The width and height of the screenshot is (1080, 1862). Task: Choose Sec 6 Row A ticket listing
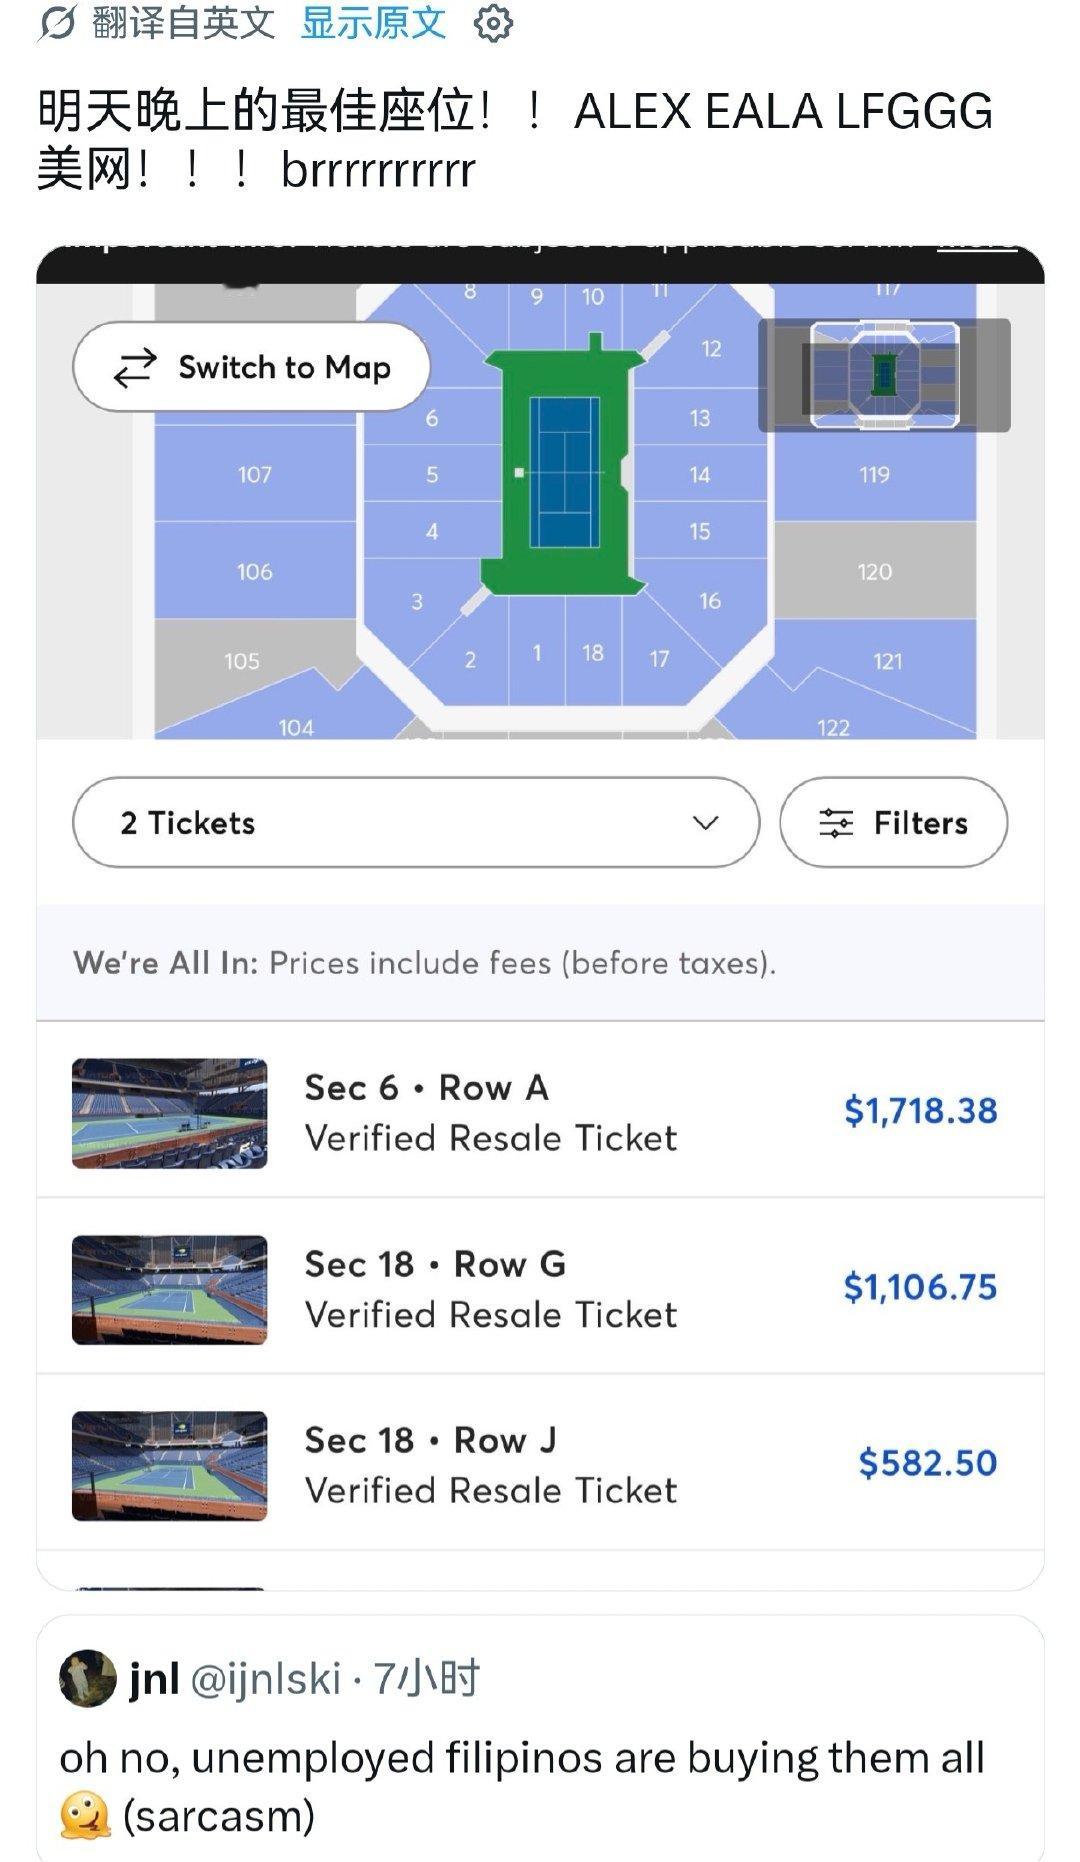click(540, 1111)
